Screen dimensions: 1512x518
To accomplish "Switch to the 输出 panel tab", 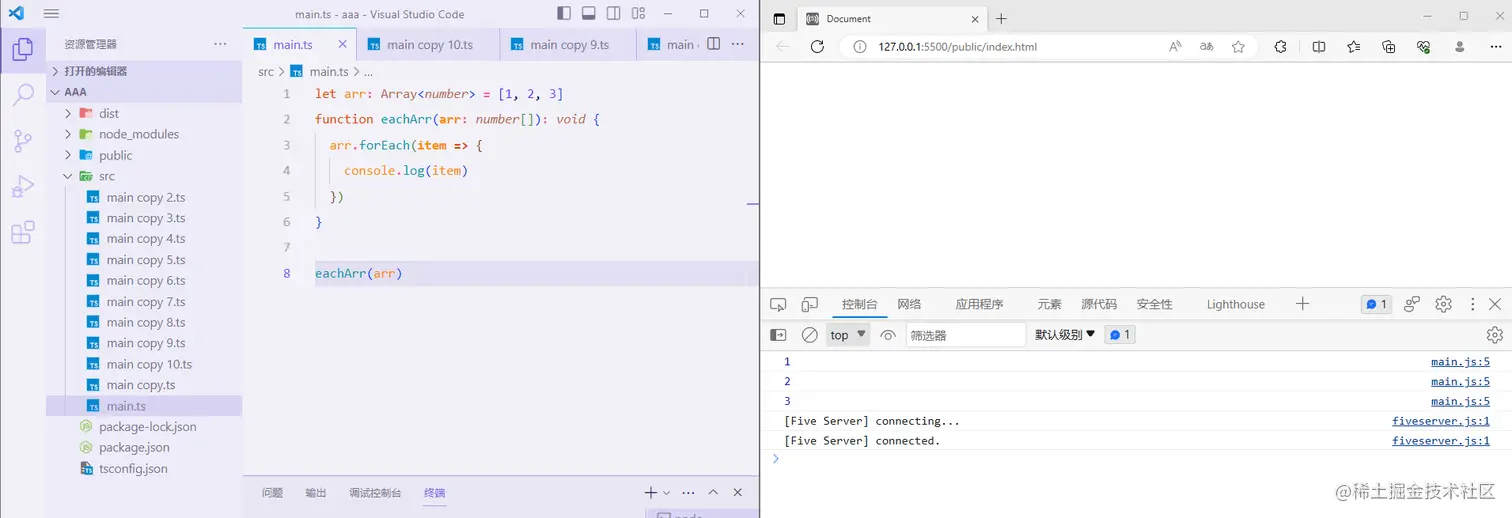I will click(316, 493).
